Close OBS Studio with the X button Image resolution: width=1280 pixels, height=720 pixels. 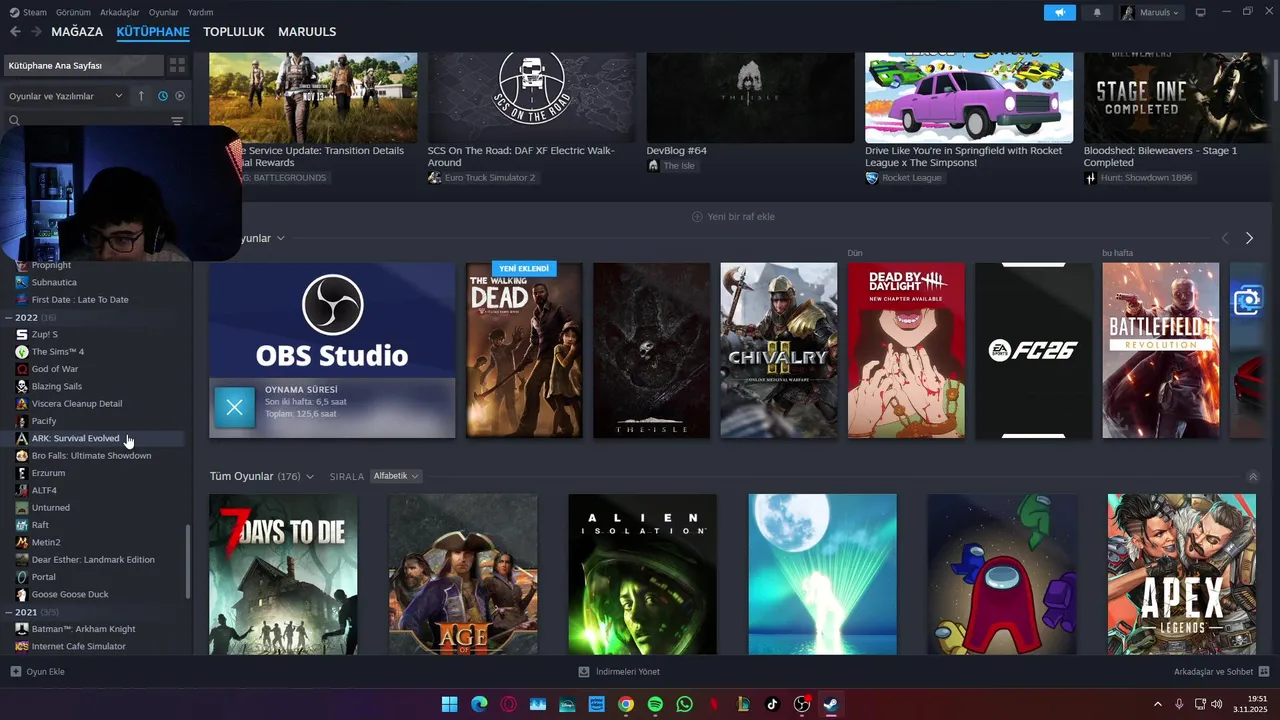[235, 407]
